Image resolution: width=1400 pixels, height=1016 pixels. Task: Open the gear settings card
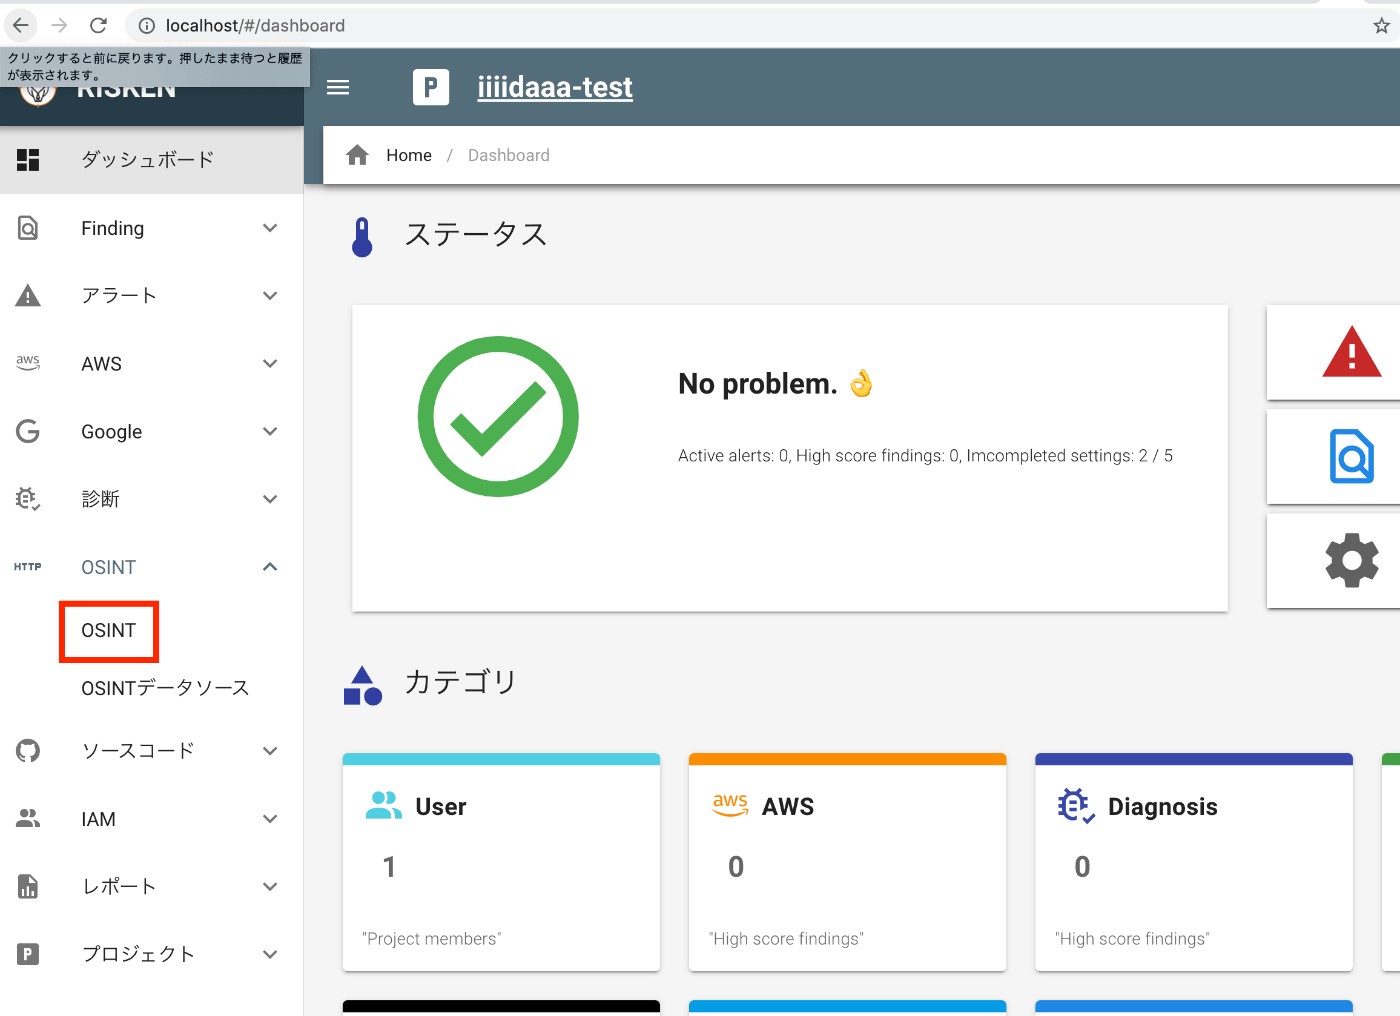tap(1334, 561)
